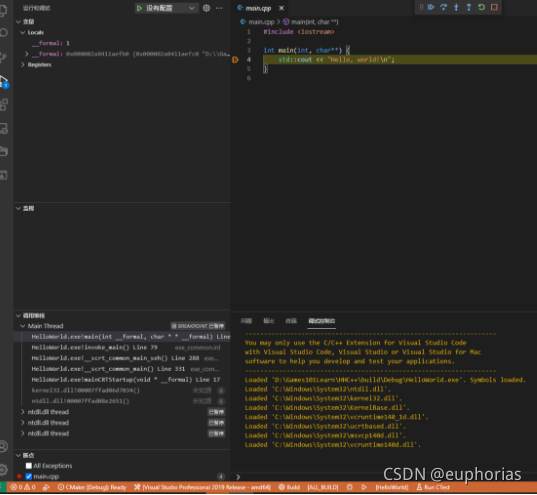
Task: Select Visual Studio Professional 2019 kit in status bar
Action: pyautogui.click(x=202, y=487)
